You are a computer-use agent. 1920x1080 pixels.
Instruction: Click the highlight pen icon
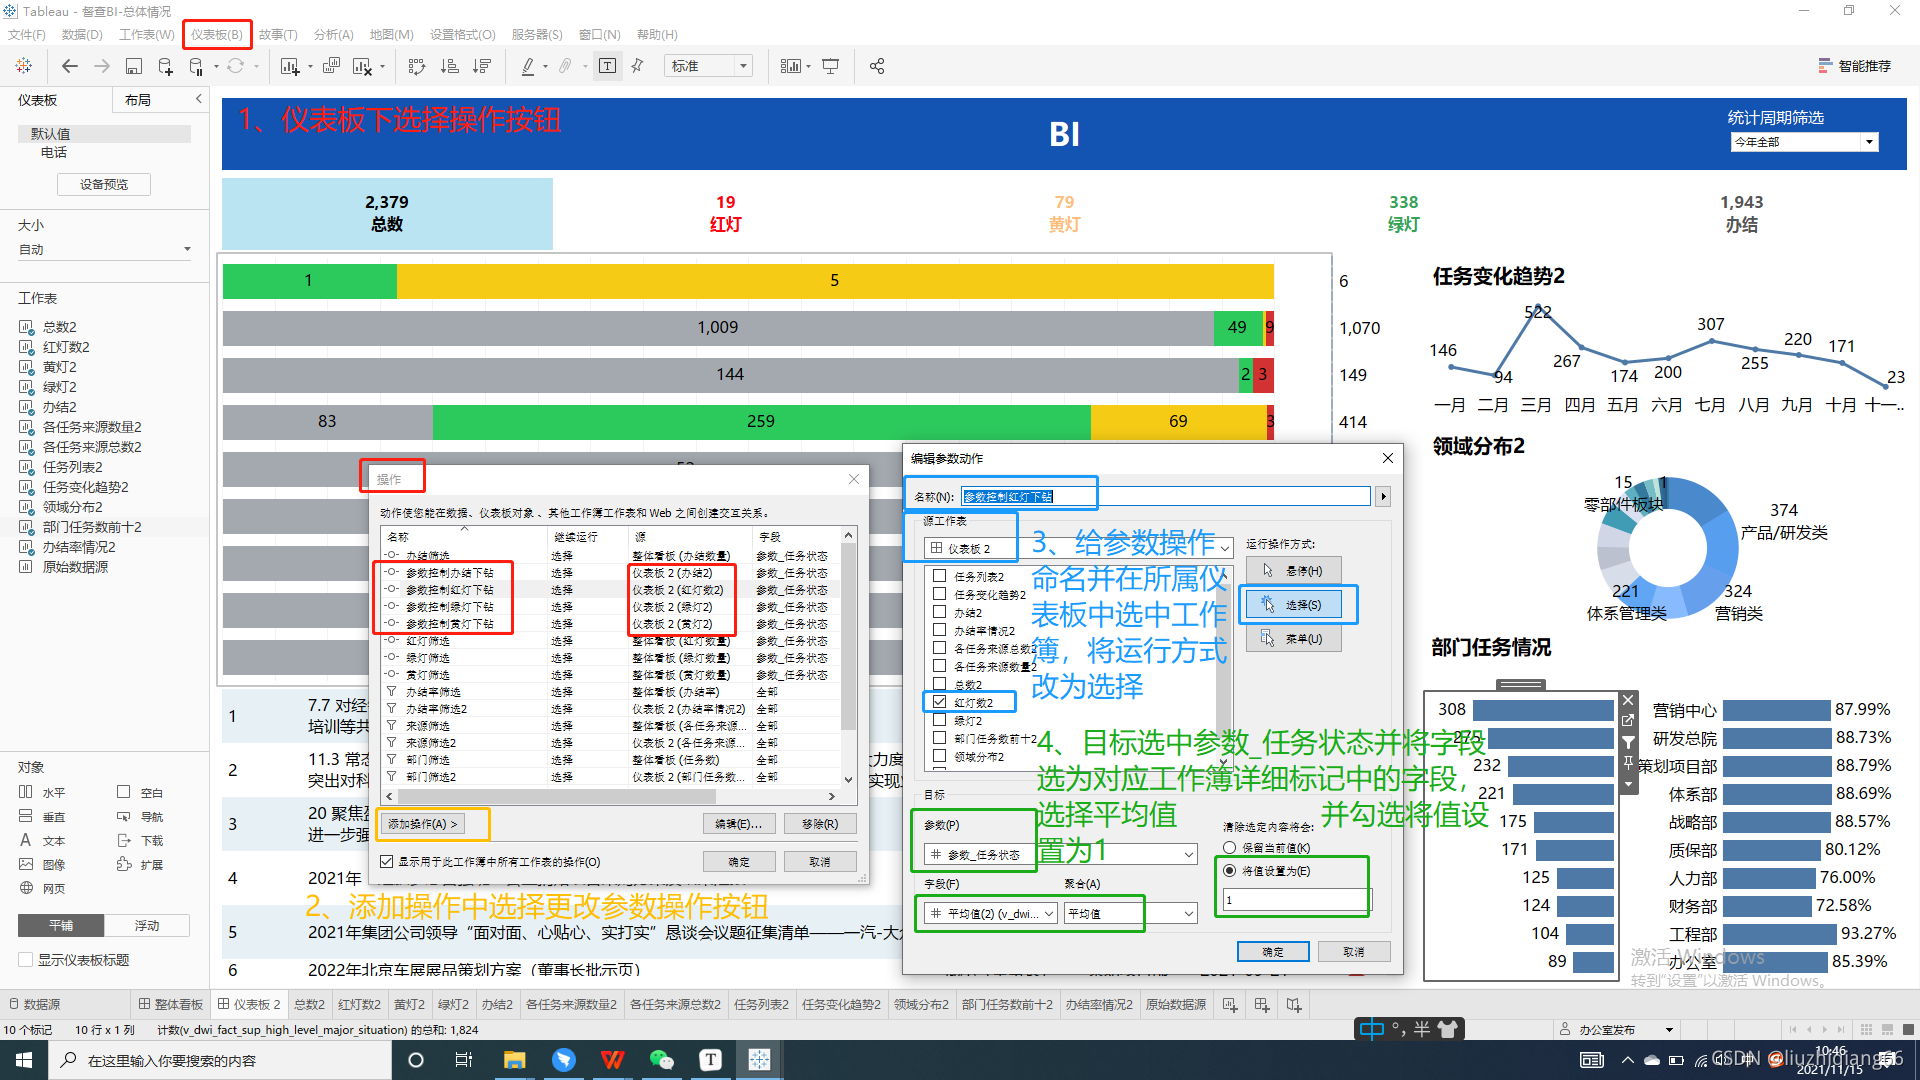pyautogui.click(x=528, y=66)
